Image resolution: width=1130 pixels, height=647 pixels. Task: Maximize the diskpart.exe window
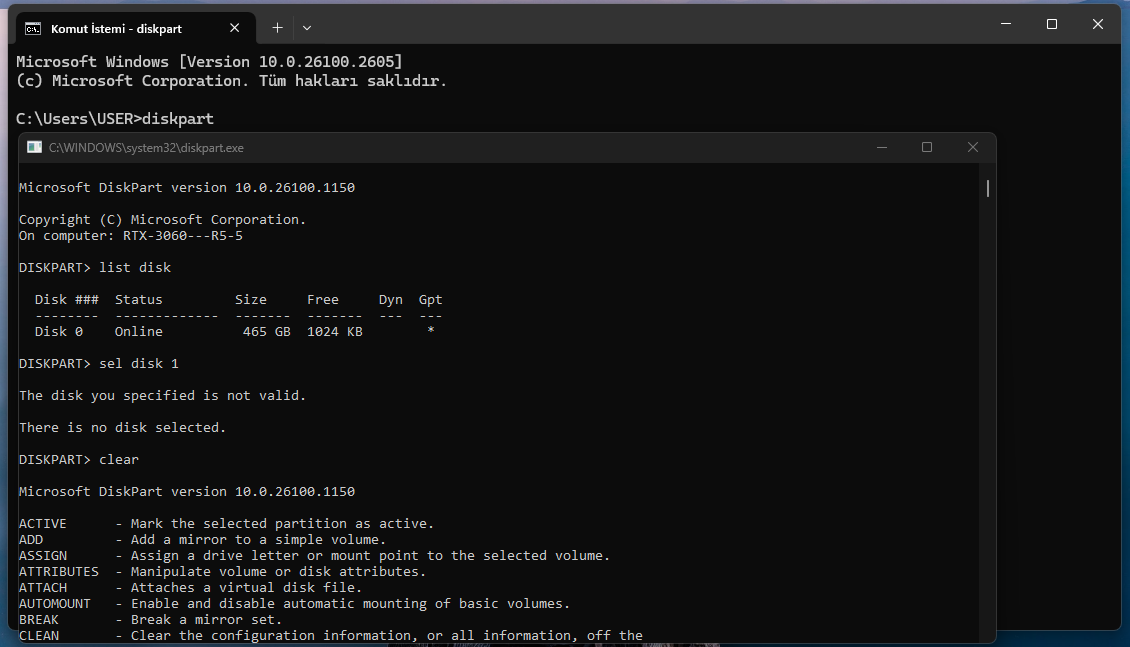(x=927, y=147)
